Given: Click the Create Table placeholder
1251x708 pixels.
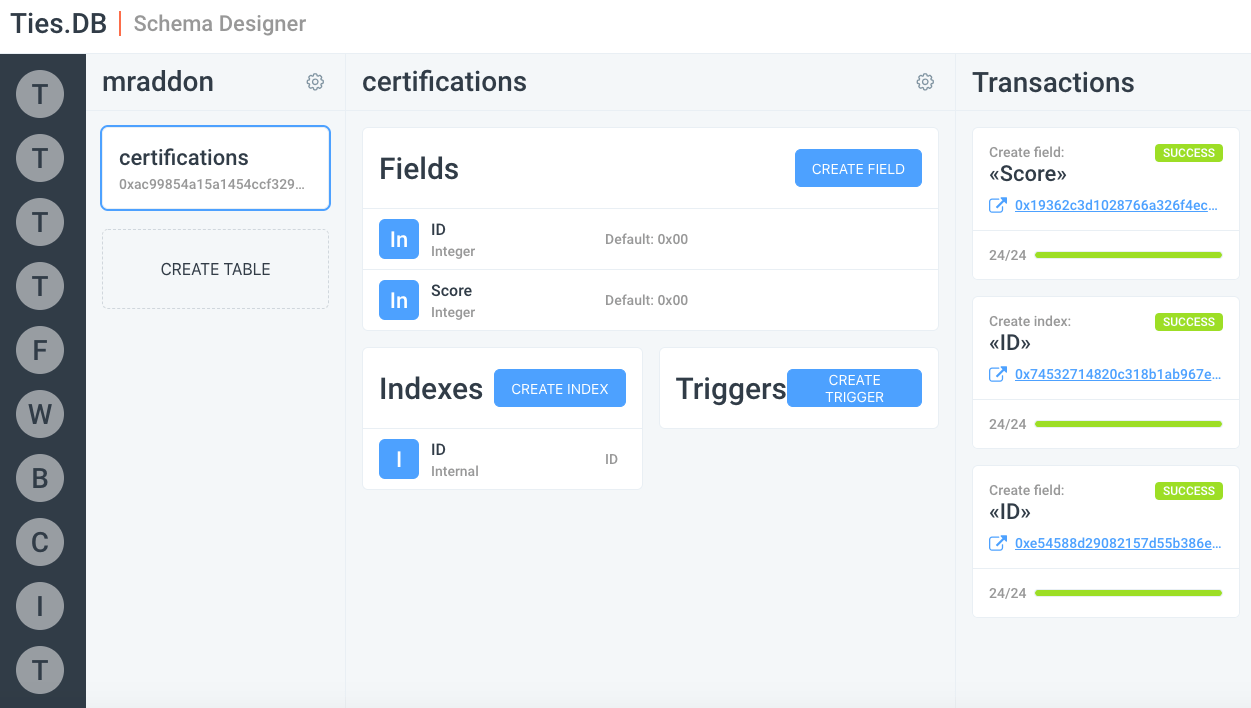Looking at the screenshot, I should click(x=215, y=269).
